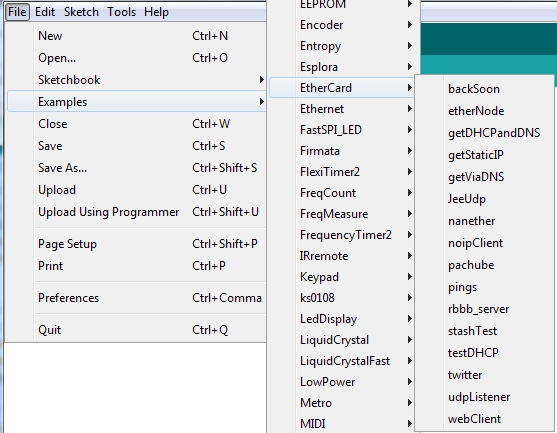Expand the Ethernet examples submenu
557x433 pixels.
click(342, 109)
